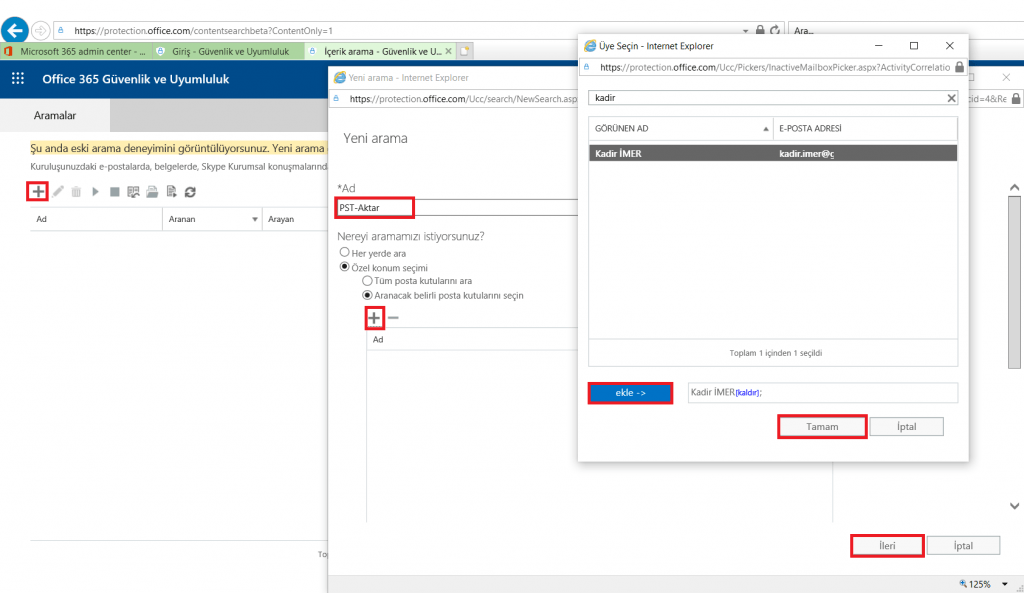Image resolution: width=1024 pixels, height=593 pixels.
Task: Select the 'Tüm posta kutularını ara' option
Action: [x=366, y=281]
